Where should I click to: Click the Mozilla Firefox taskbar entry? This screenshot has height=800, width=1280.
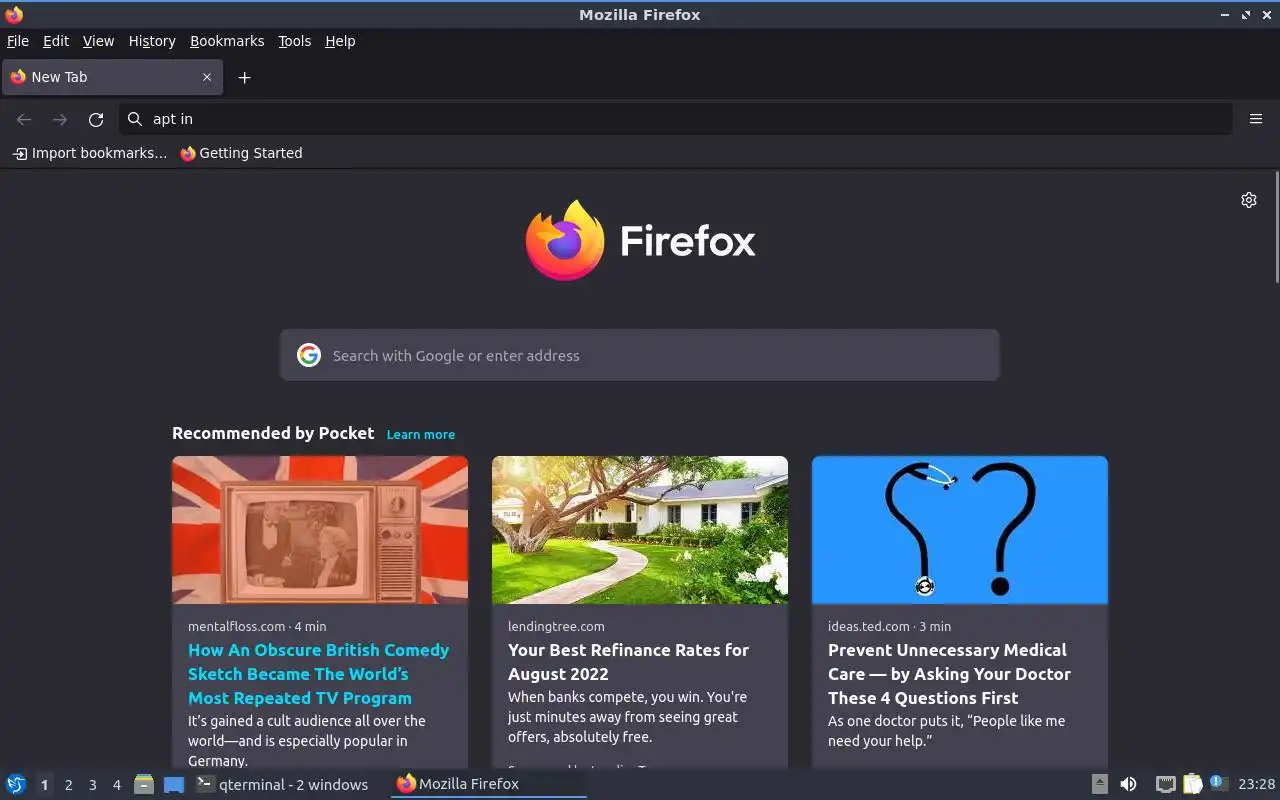tap(488, 784)
